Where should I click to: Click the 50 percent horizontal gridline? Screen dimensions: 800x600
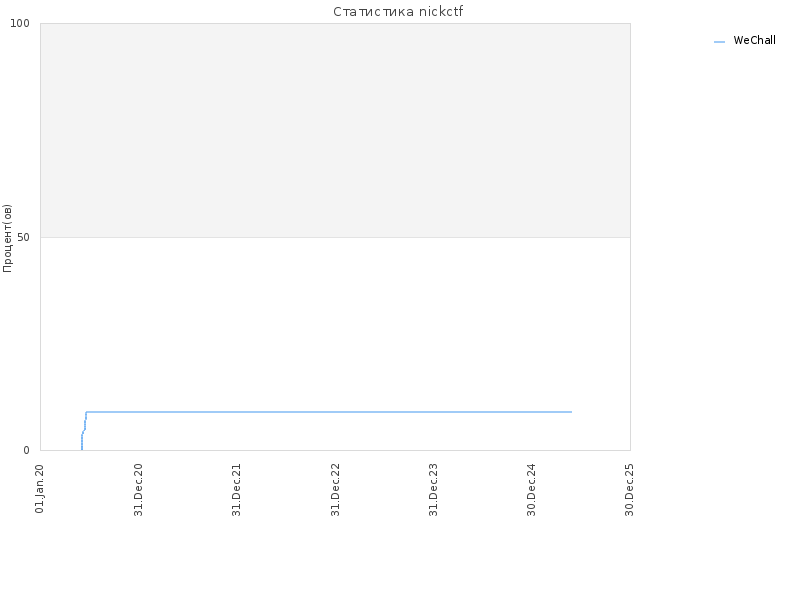tap(335, 237)
